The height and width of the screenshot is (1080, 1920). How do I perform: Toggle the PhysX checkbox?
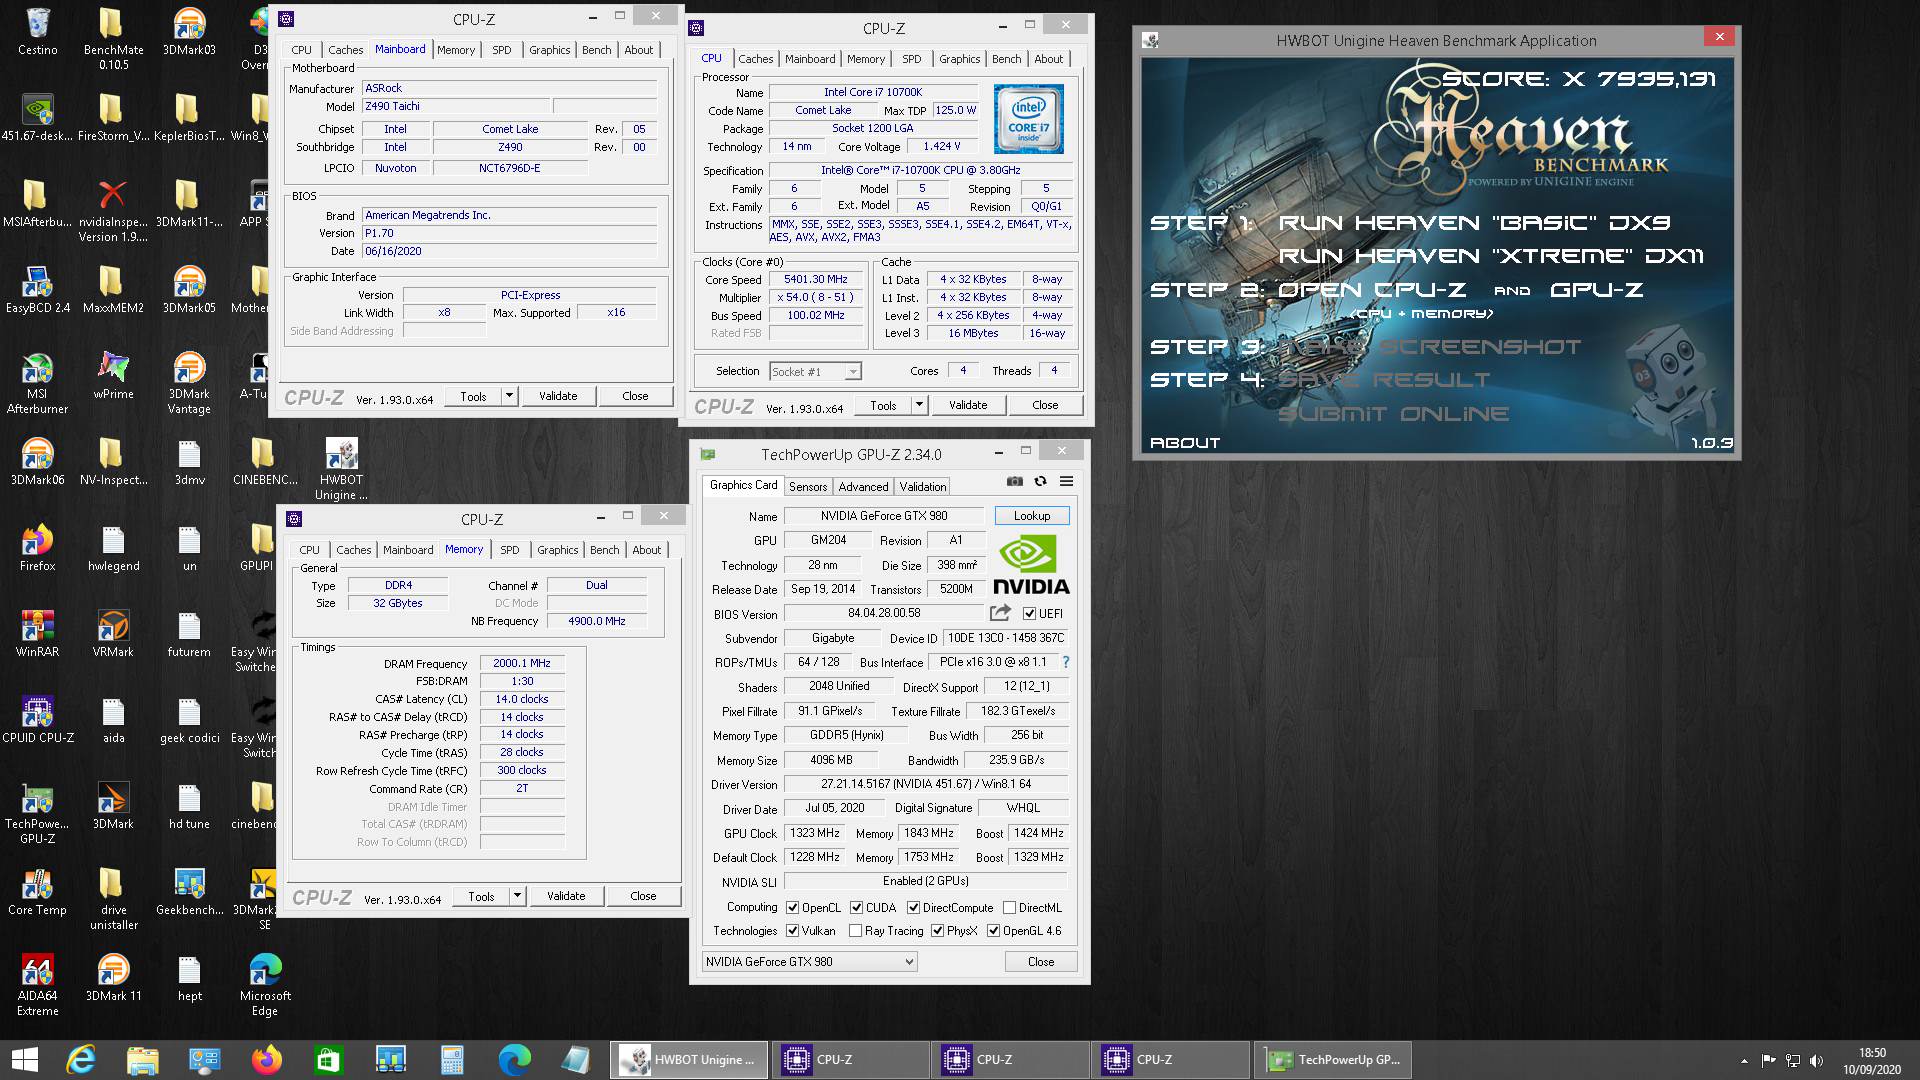pos(938,931)
